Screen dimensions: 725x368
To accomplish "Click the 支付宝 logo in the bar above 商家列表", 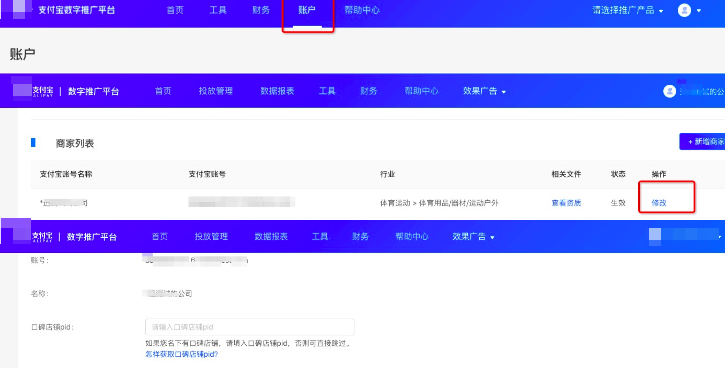I will (x=43, y=91).
